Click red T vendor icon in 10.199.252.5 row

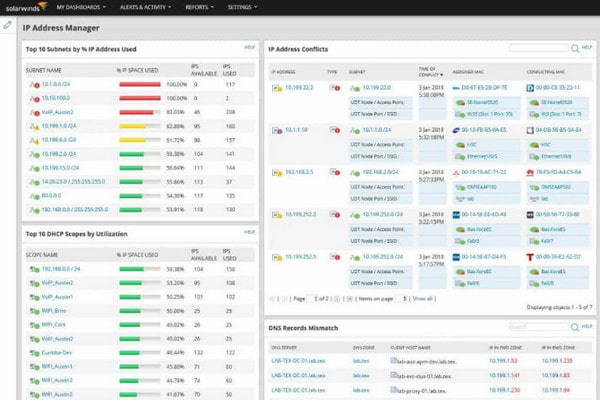pyautogui.click(x=530, y=257)
